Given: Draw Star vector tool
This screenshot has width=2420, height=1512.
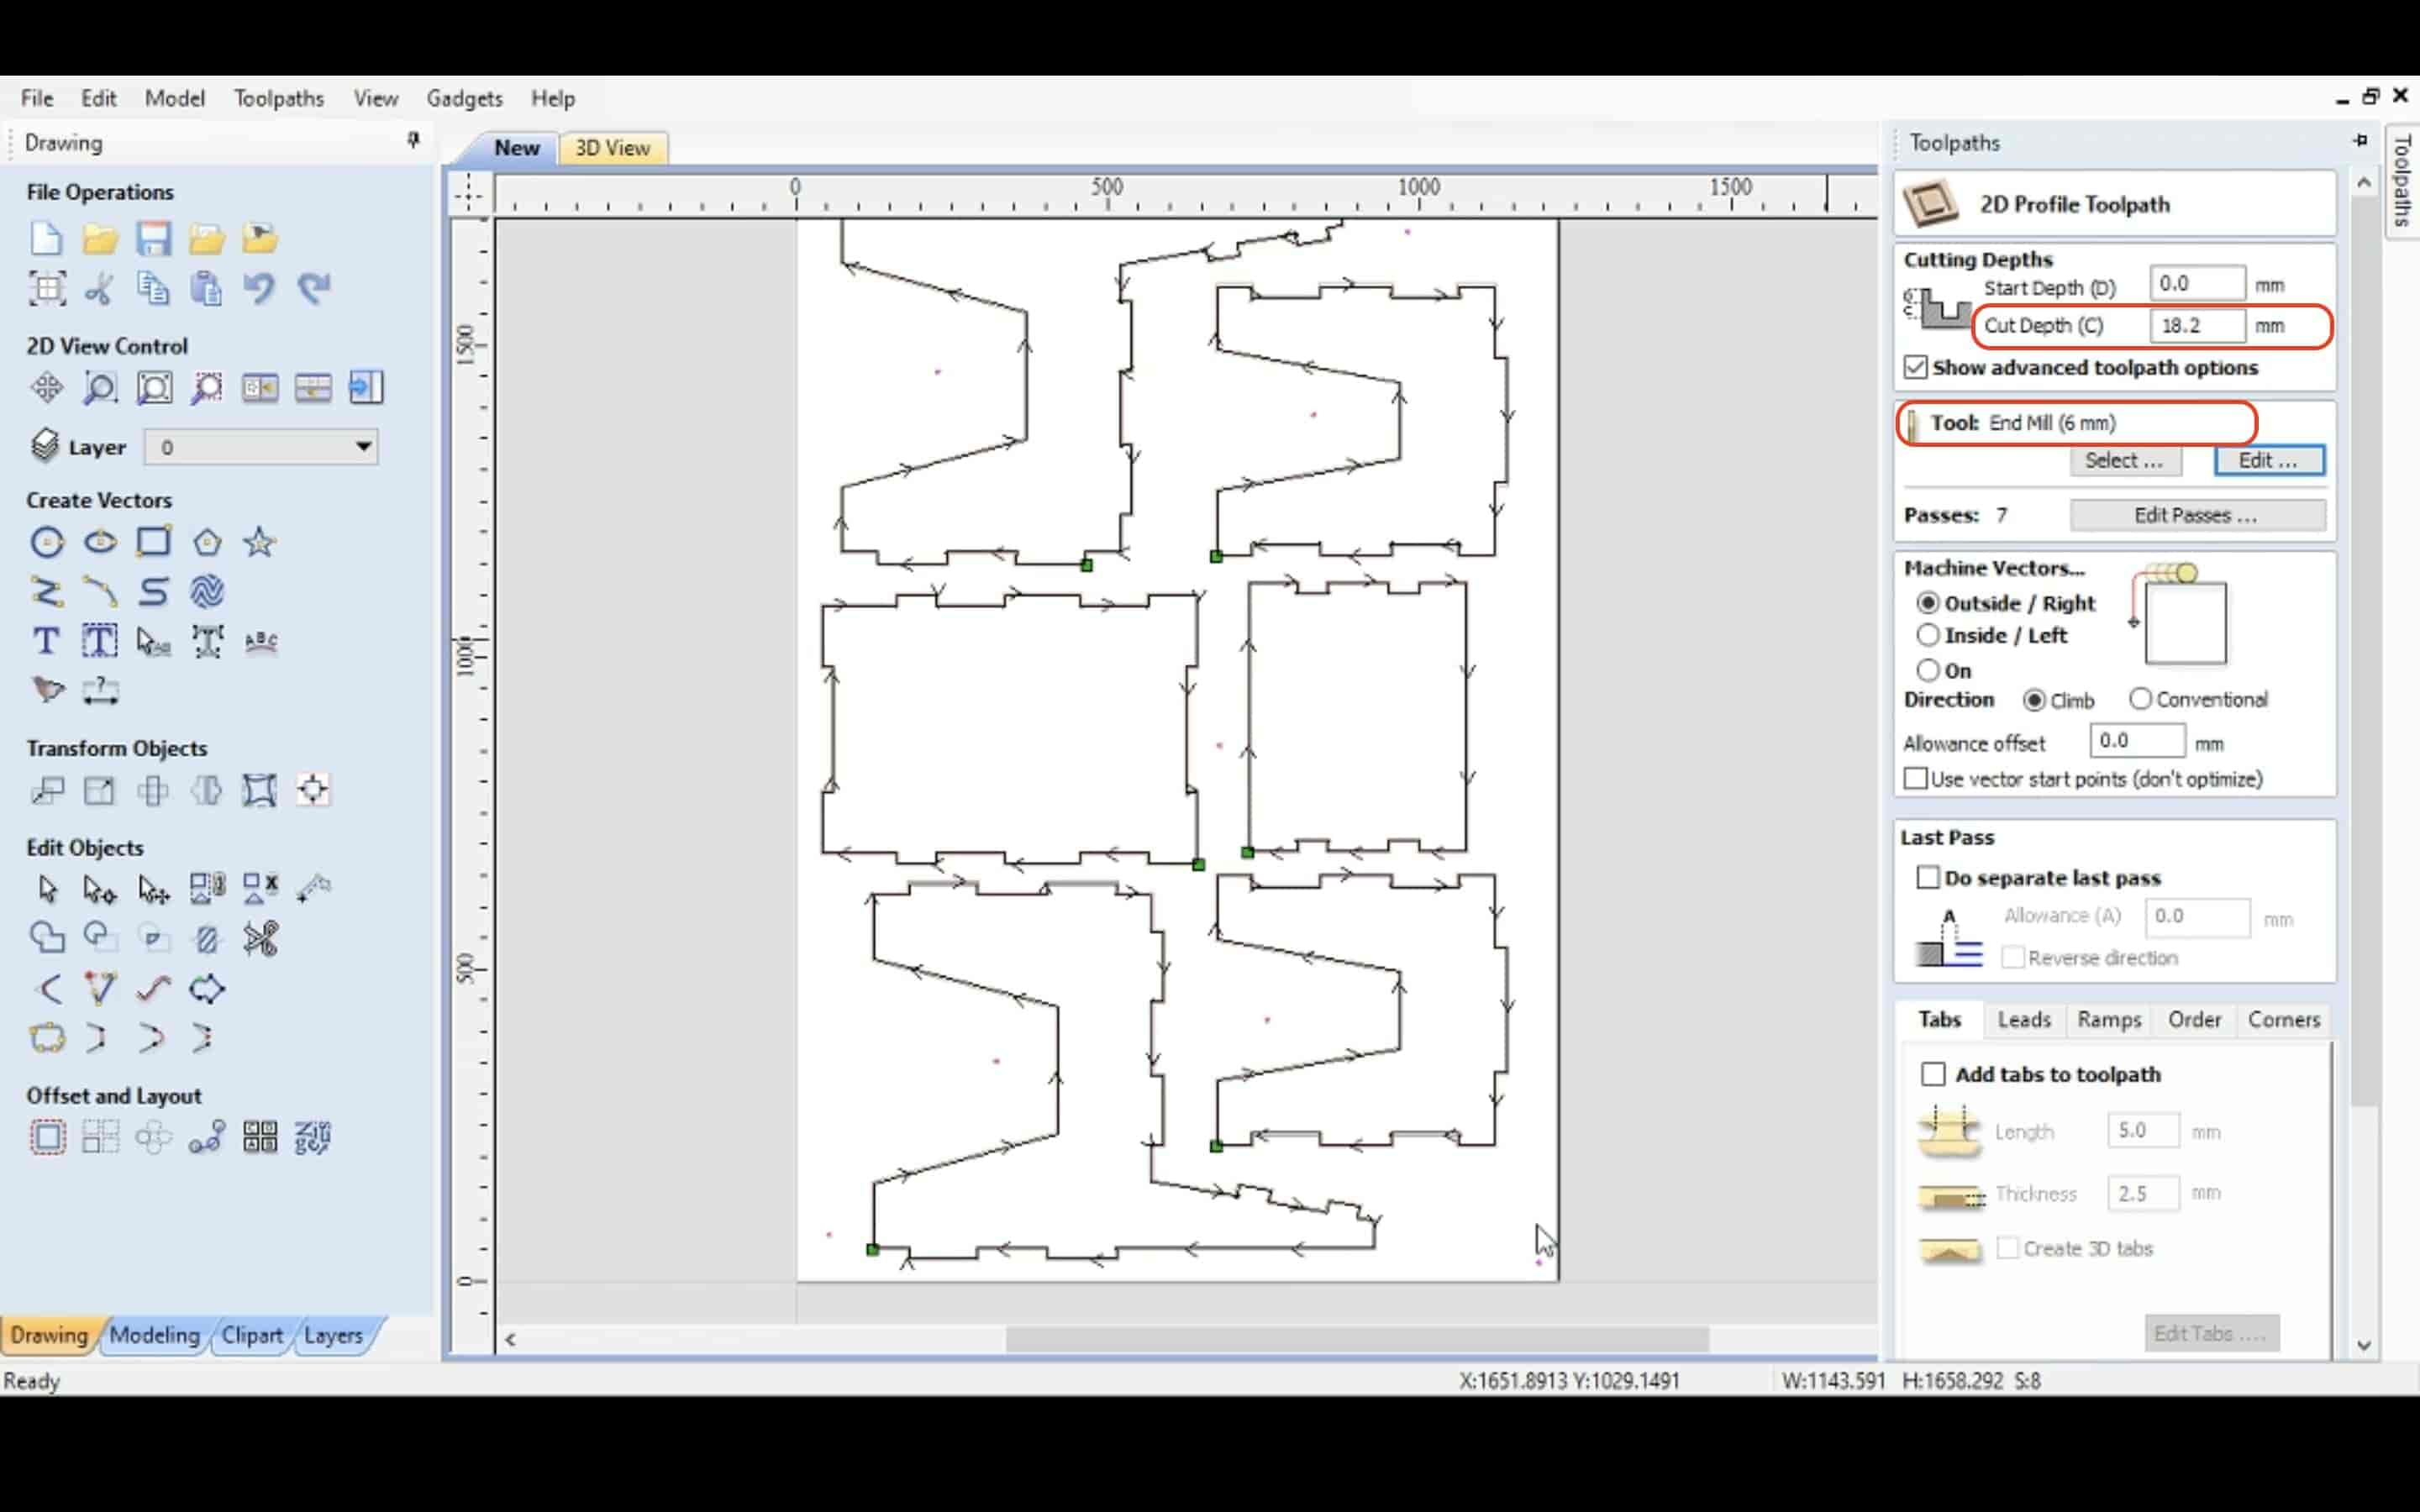Looking at the screenshot, I should 260,542.
